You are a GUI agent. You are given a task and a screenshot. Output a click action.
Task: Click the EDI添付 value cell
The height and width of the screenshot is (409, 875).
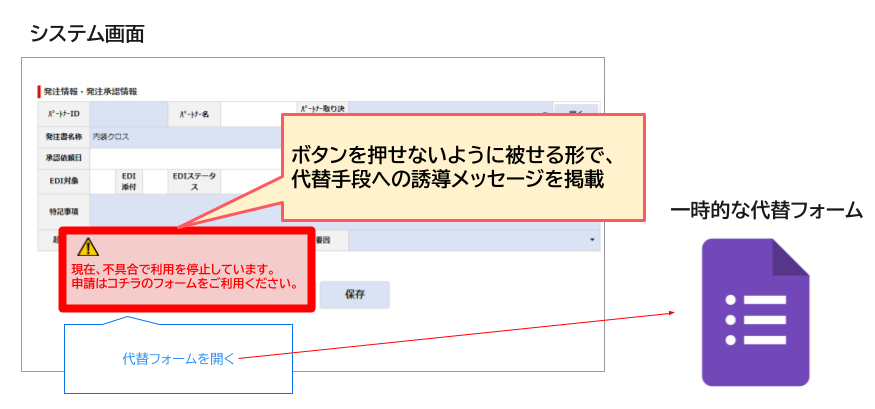click(155, 181)
